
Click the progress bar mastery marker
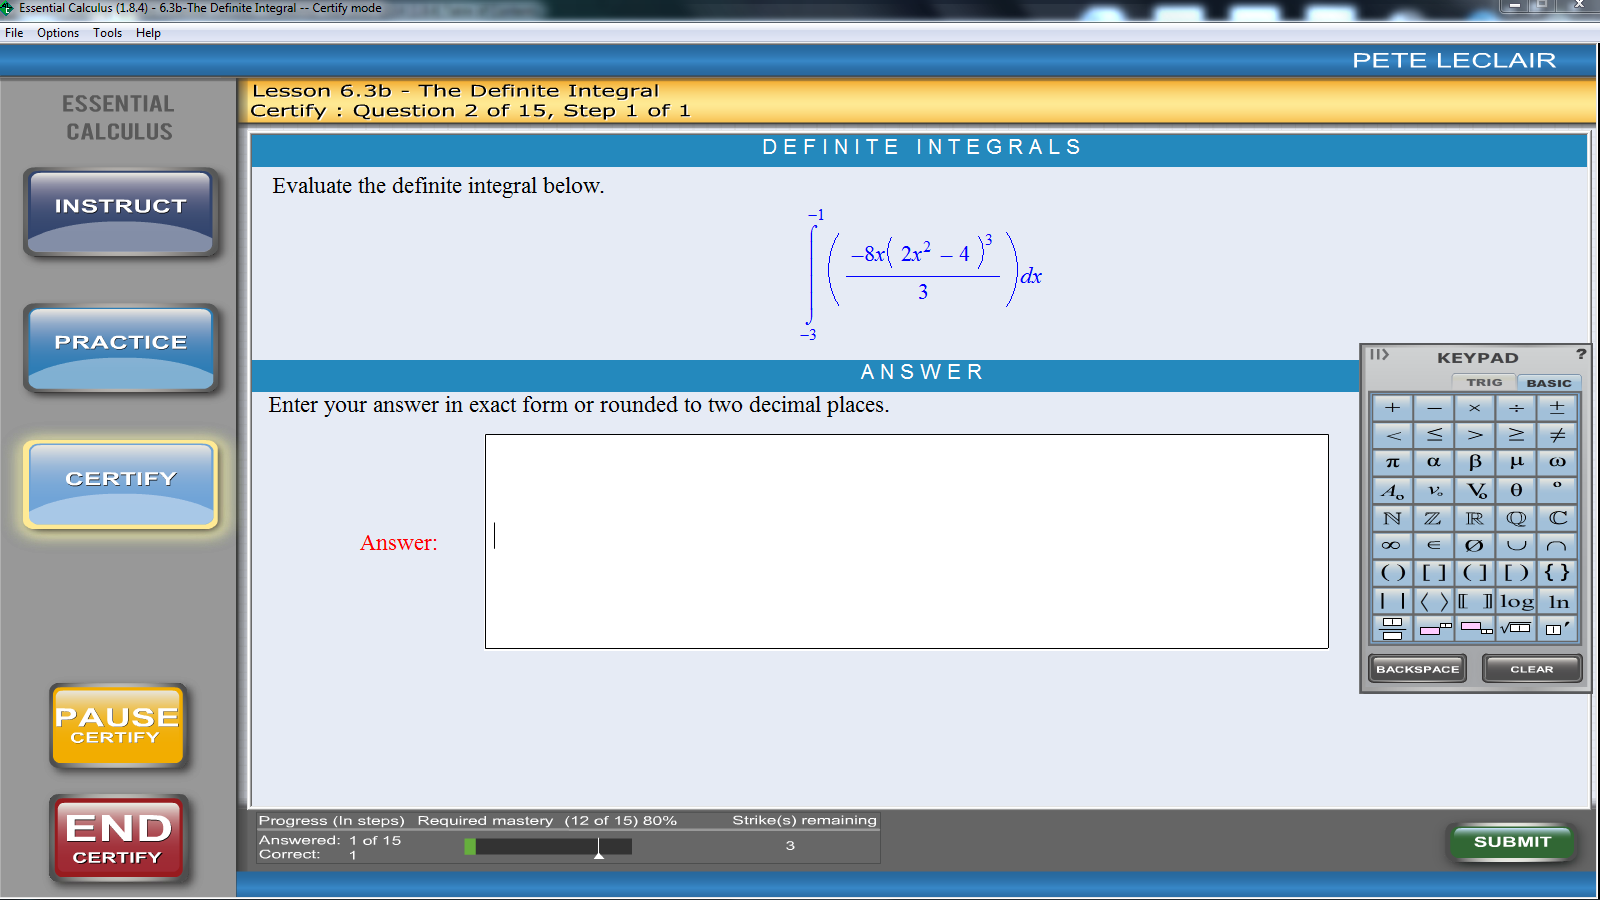598,849
